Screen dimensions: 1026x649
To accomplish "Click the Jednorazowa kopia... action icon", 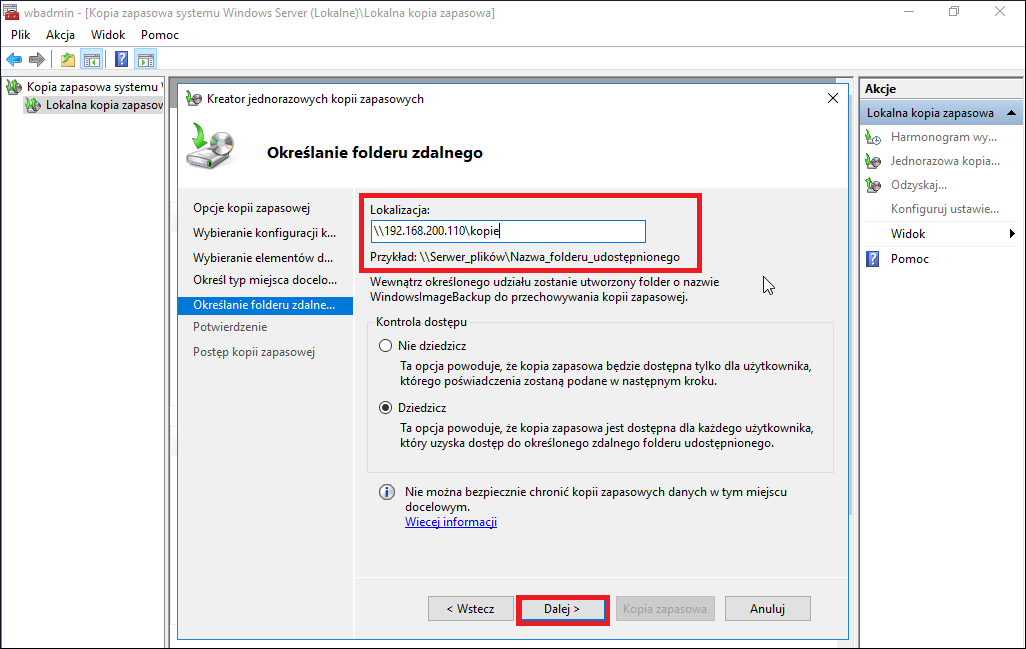I will click(873, 161).
